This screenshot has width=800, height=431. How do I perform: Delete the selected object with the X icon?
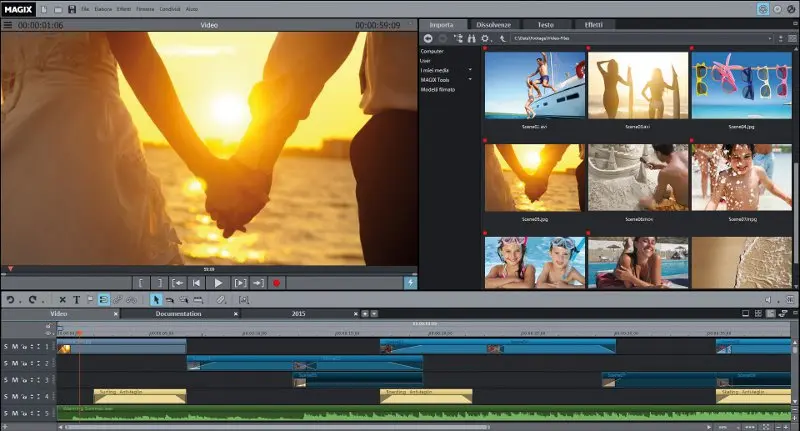click(x=62, y=300)
